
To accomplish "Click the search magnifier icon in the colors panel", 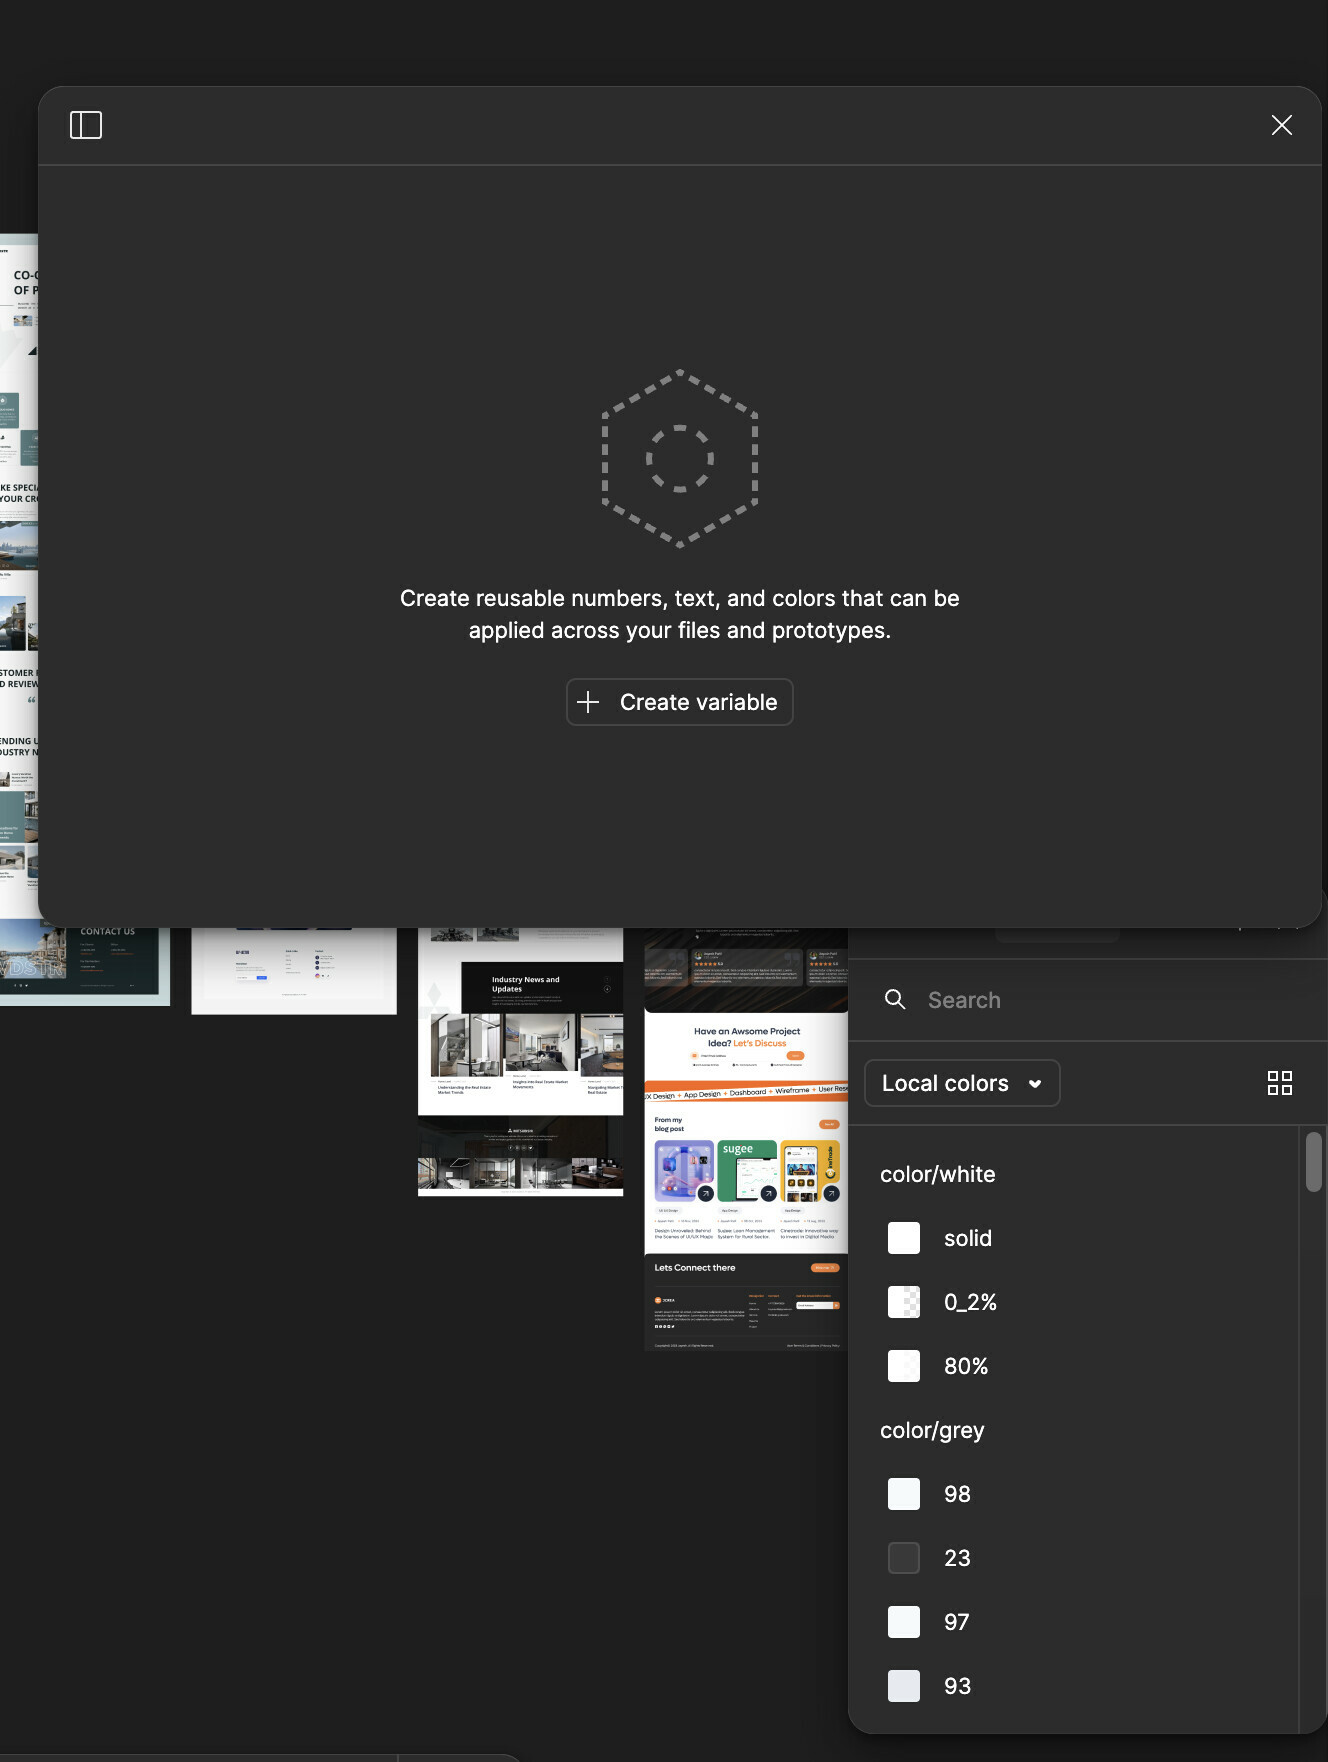I will click(x=895, y=1000).
